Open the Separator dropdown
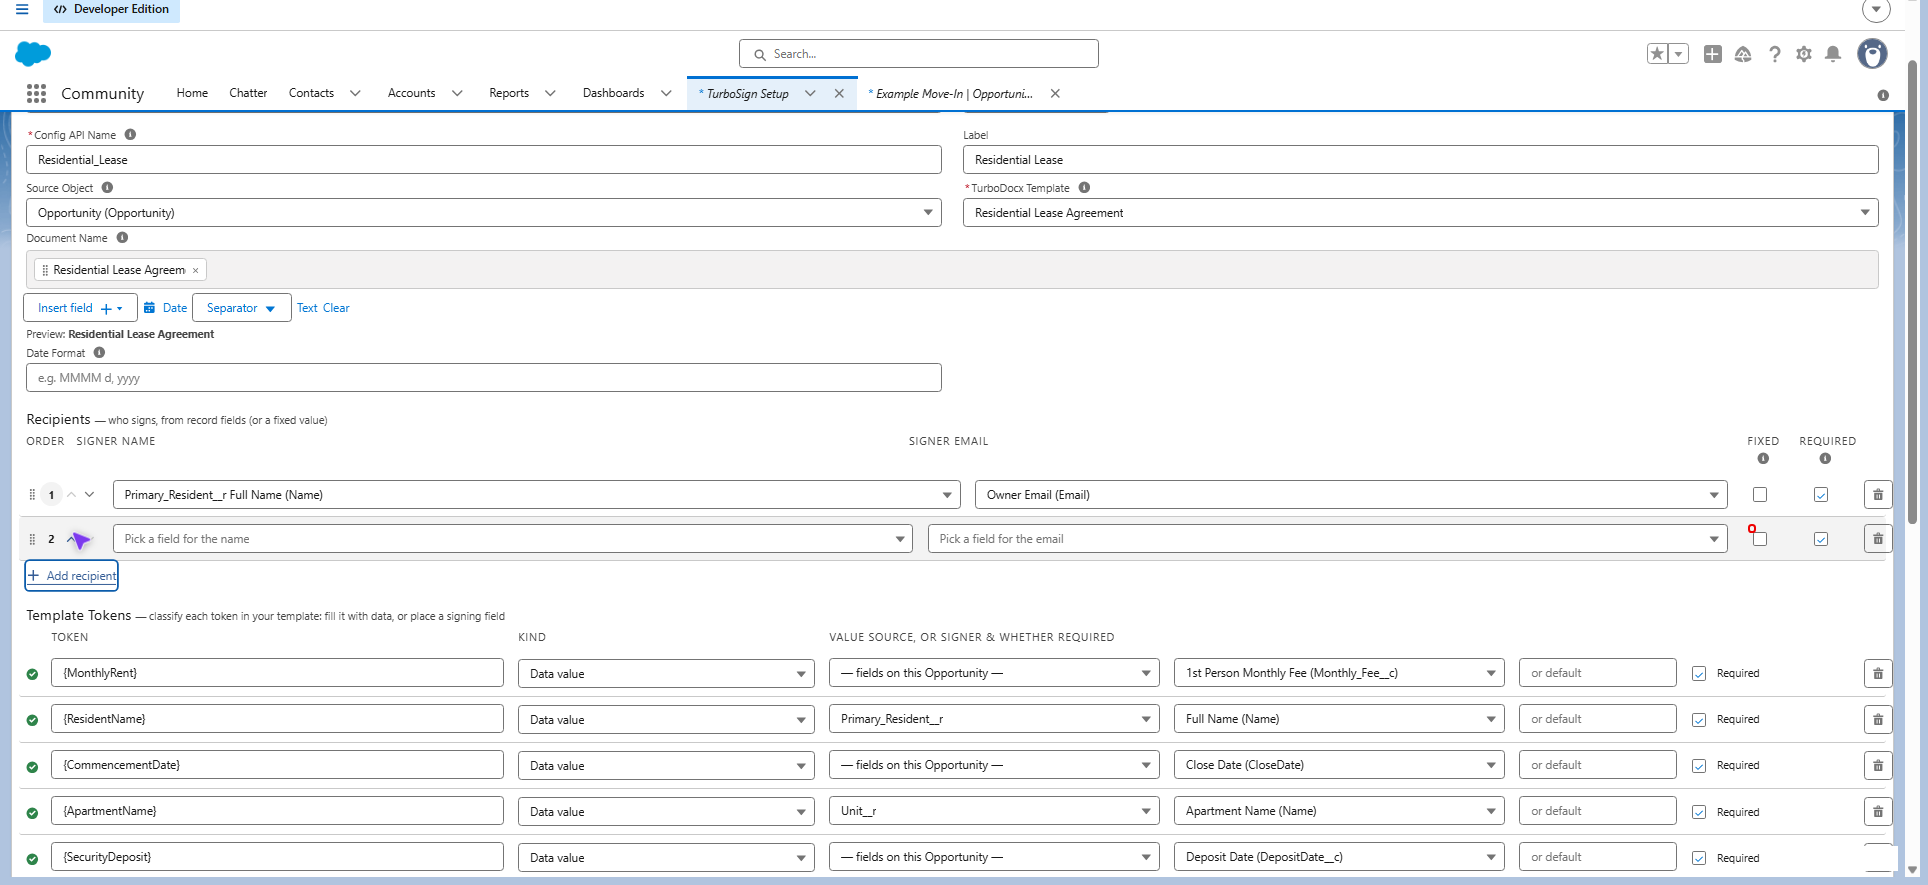1928x885 pixels. click(x=241, y=308)
